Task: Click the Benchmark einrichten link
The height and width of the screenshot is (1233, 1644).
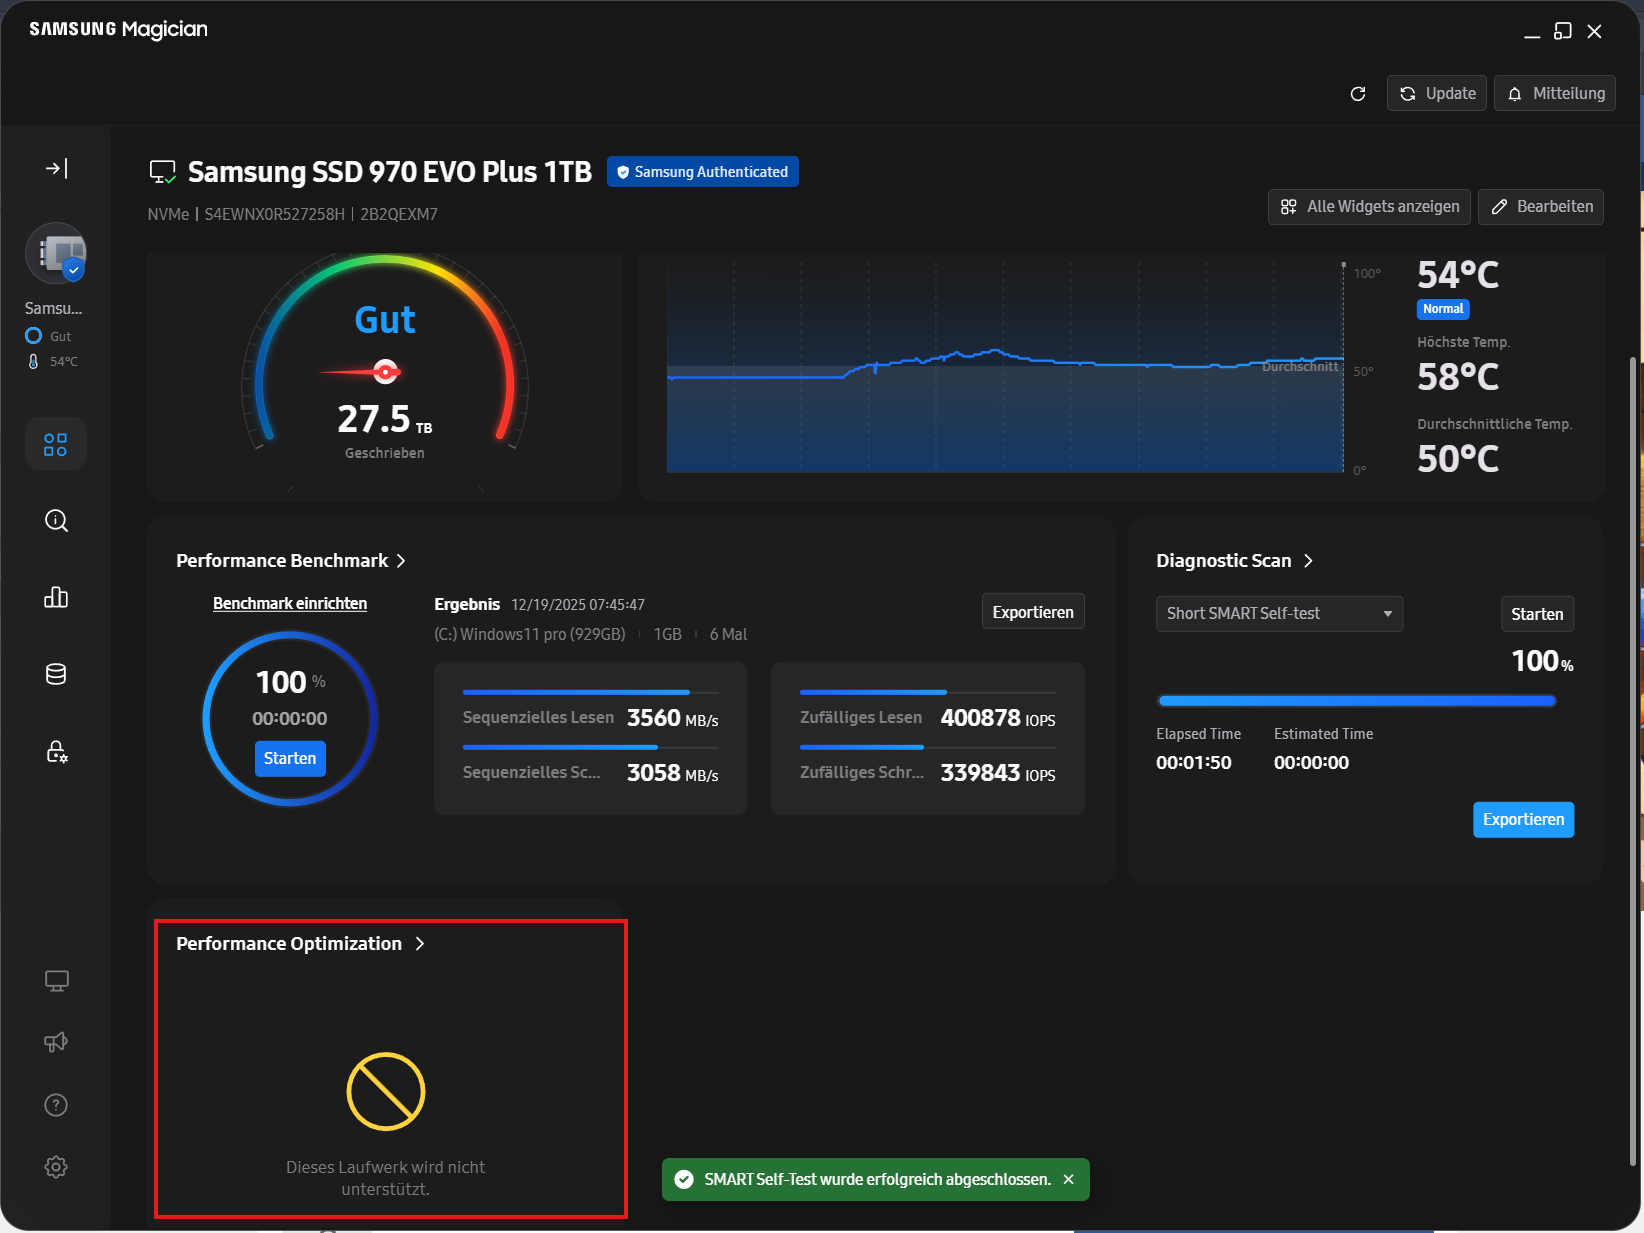Action: [x=290, y=604]
